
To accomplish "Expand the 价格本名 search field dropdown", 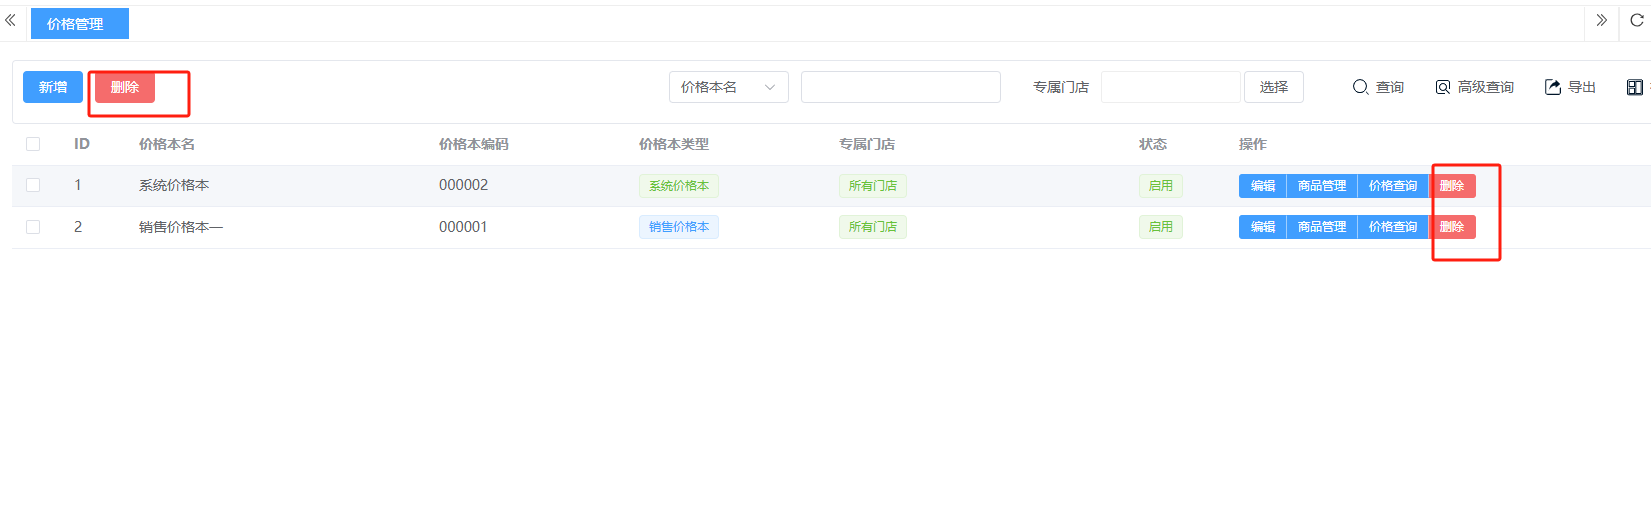I will [x=728, y=88].
